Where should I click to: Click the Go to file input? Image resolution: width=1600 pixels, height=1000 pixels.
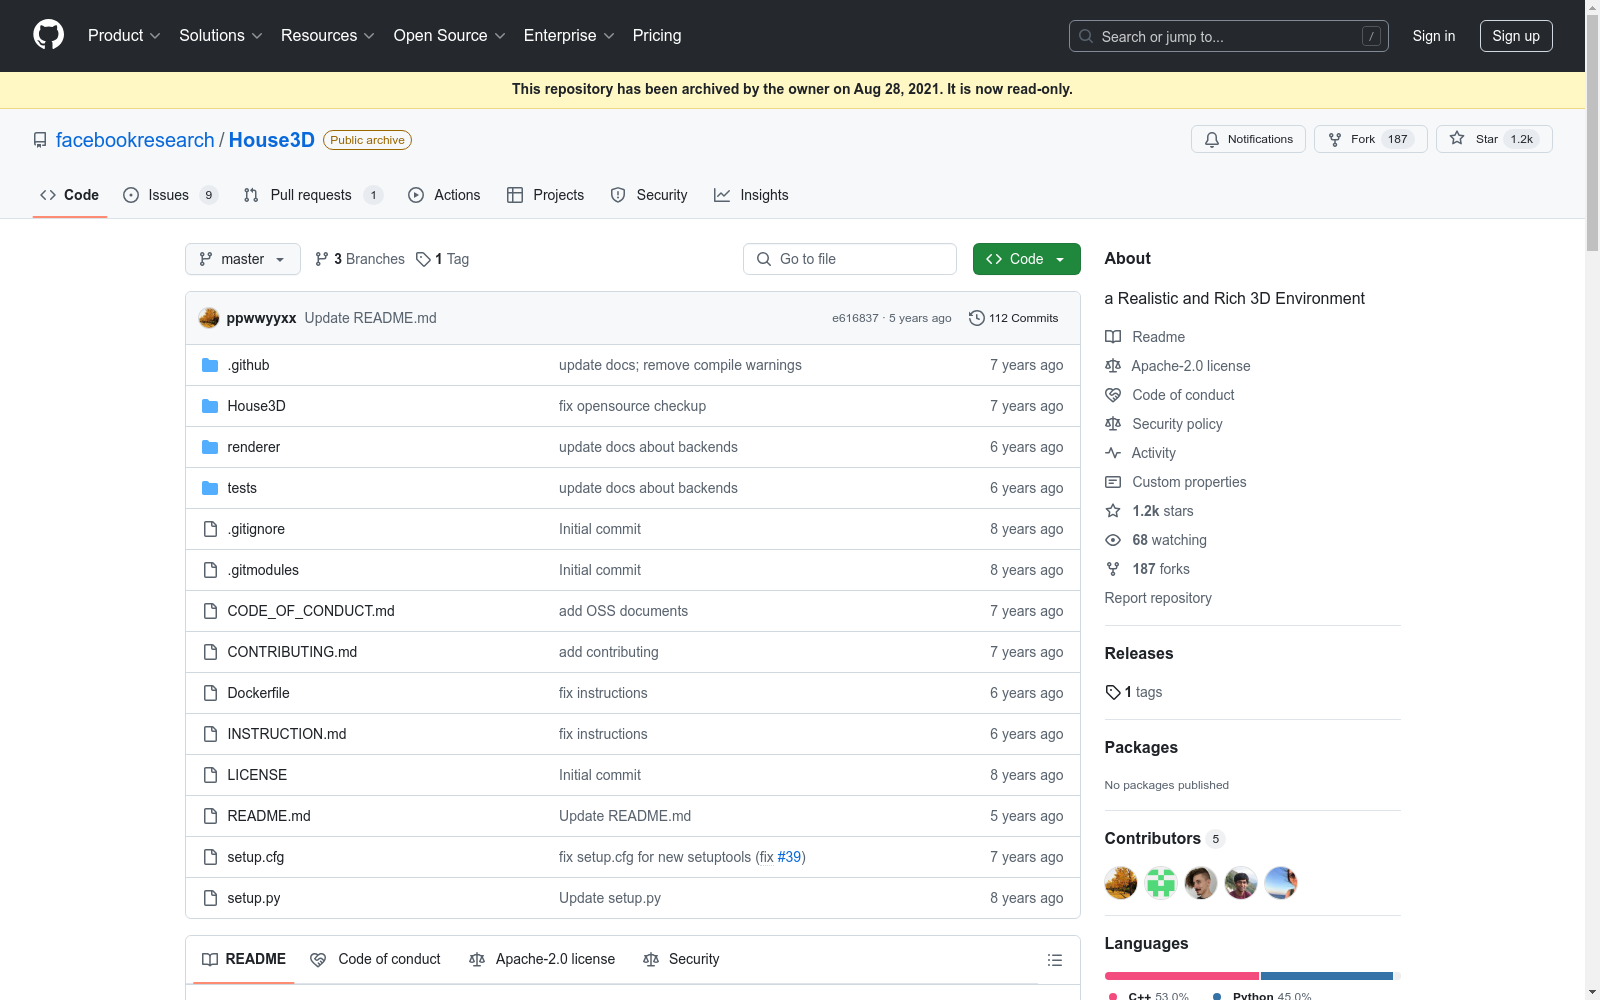pos(850,259)
